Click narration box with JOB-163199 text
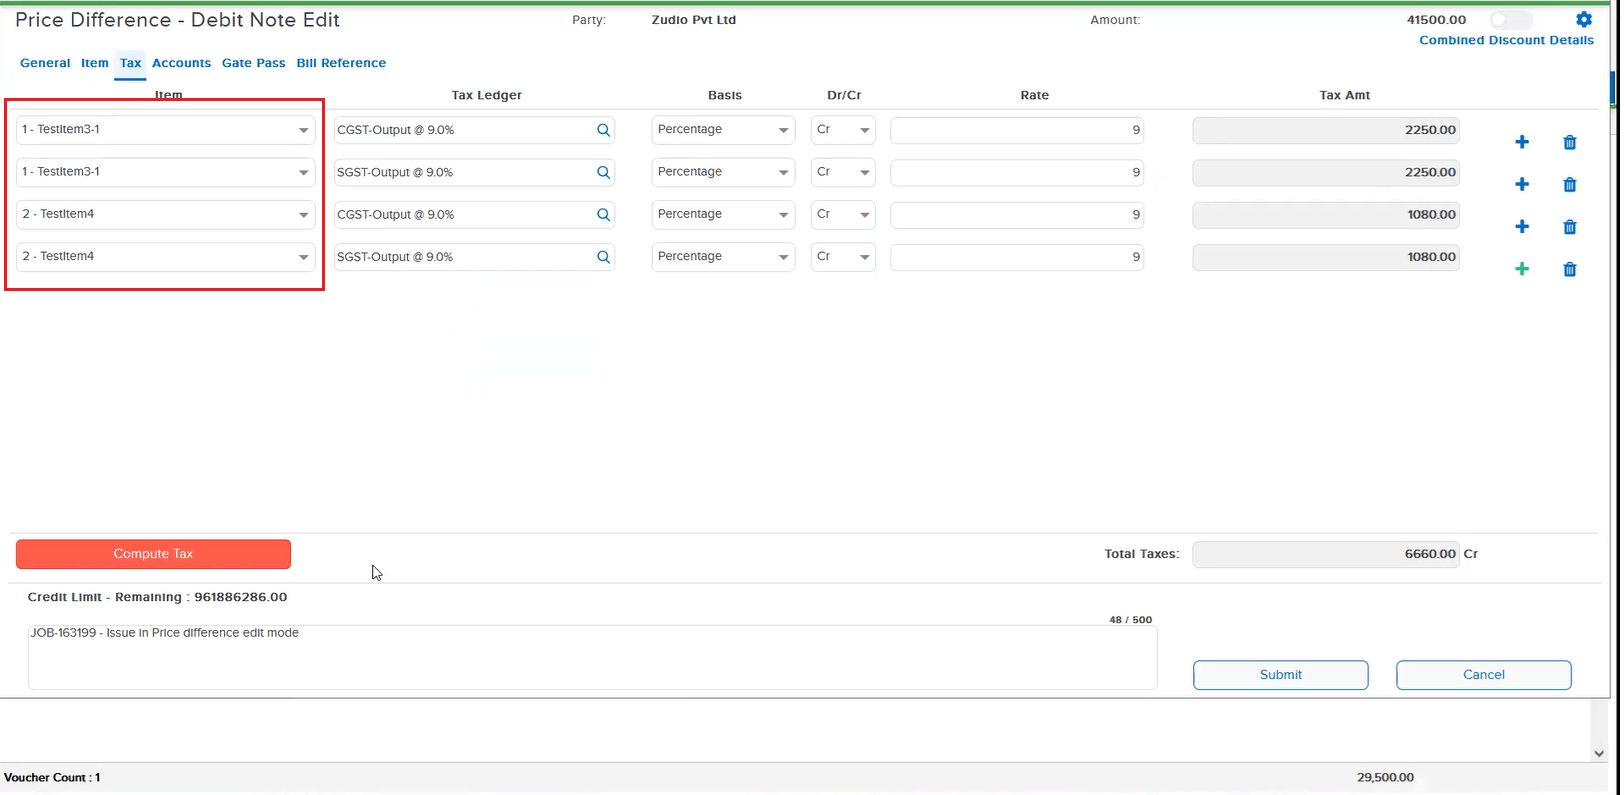1624x795 pixels. pyautogui.click(x=592, y=657)
